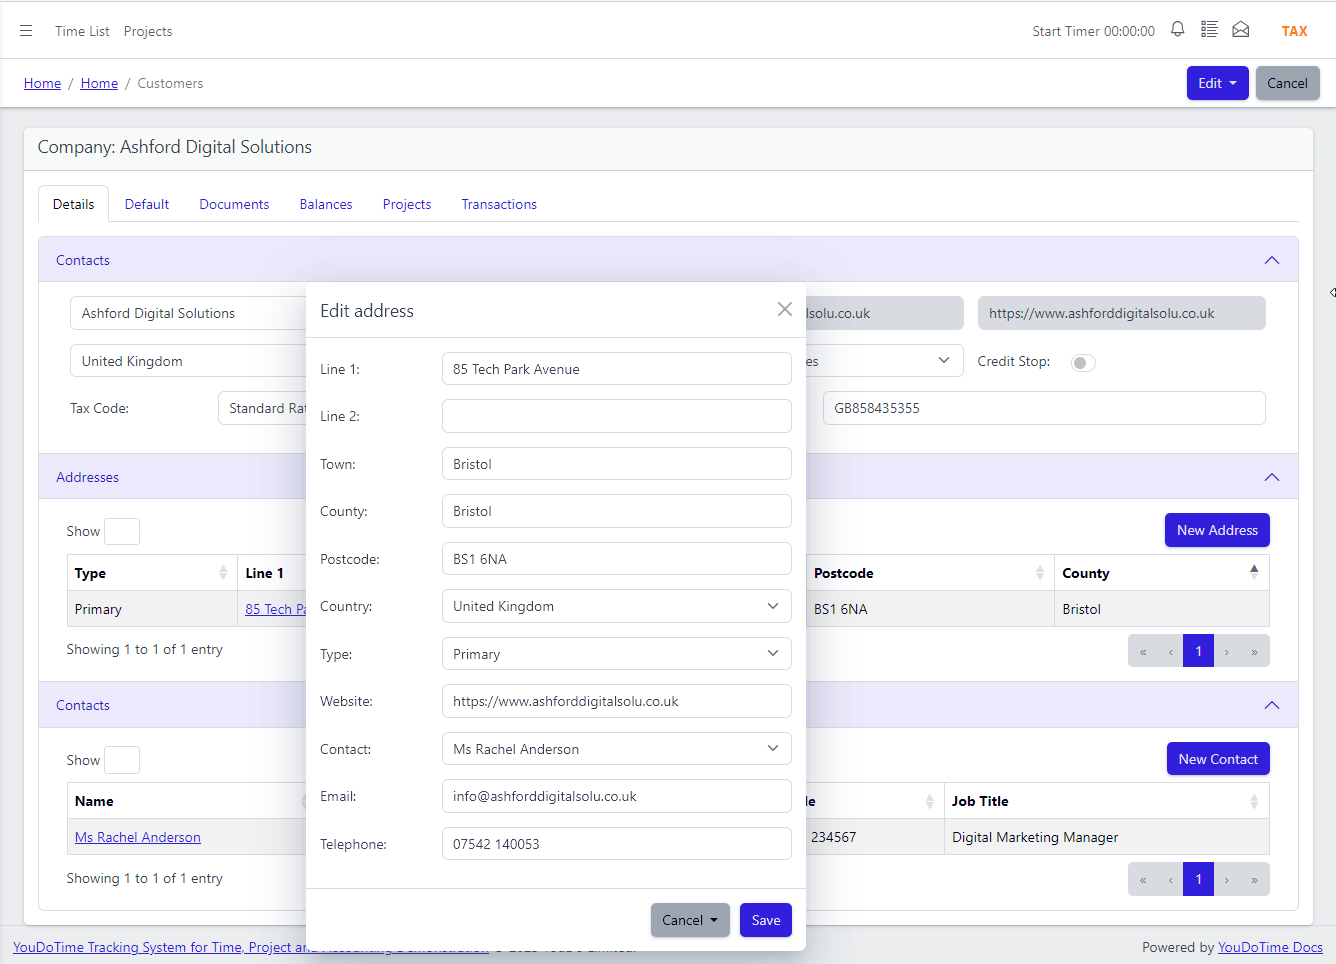The height and width of the screenshot is (964, 1336).
Task: Open the Edit dropdown button
Action: click(1217, 83)
